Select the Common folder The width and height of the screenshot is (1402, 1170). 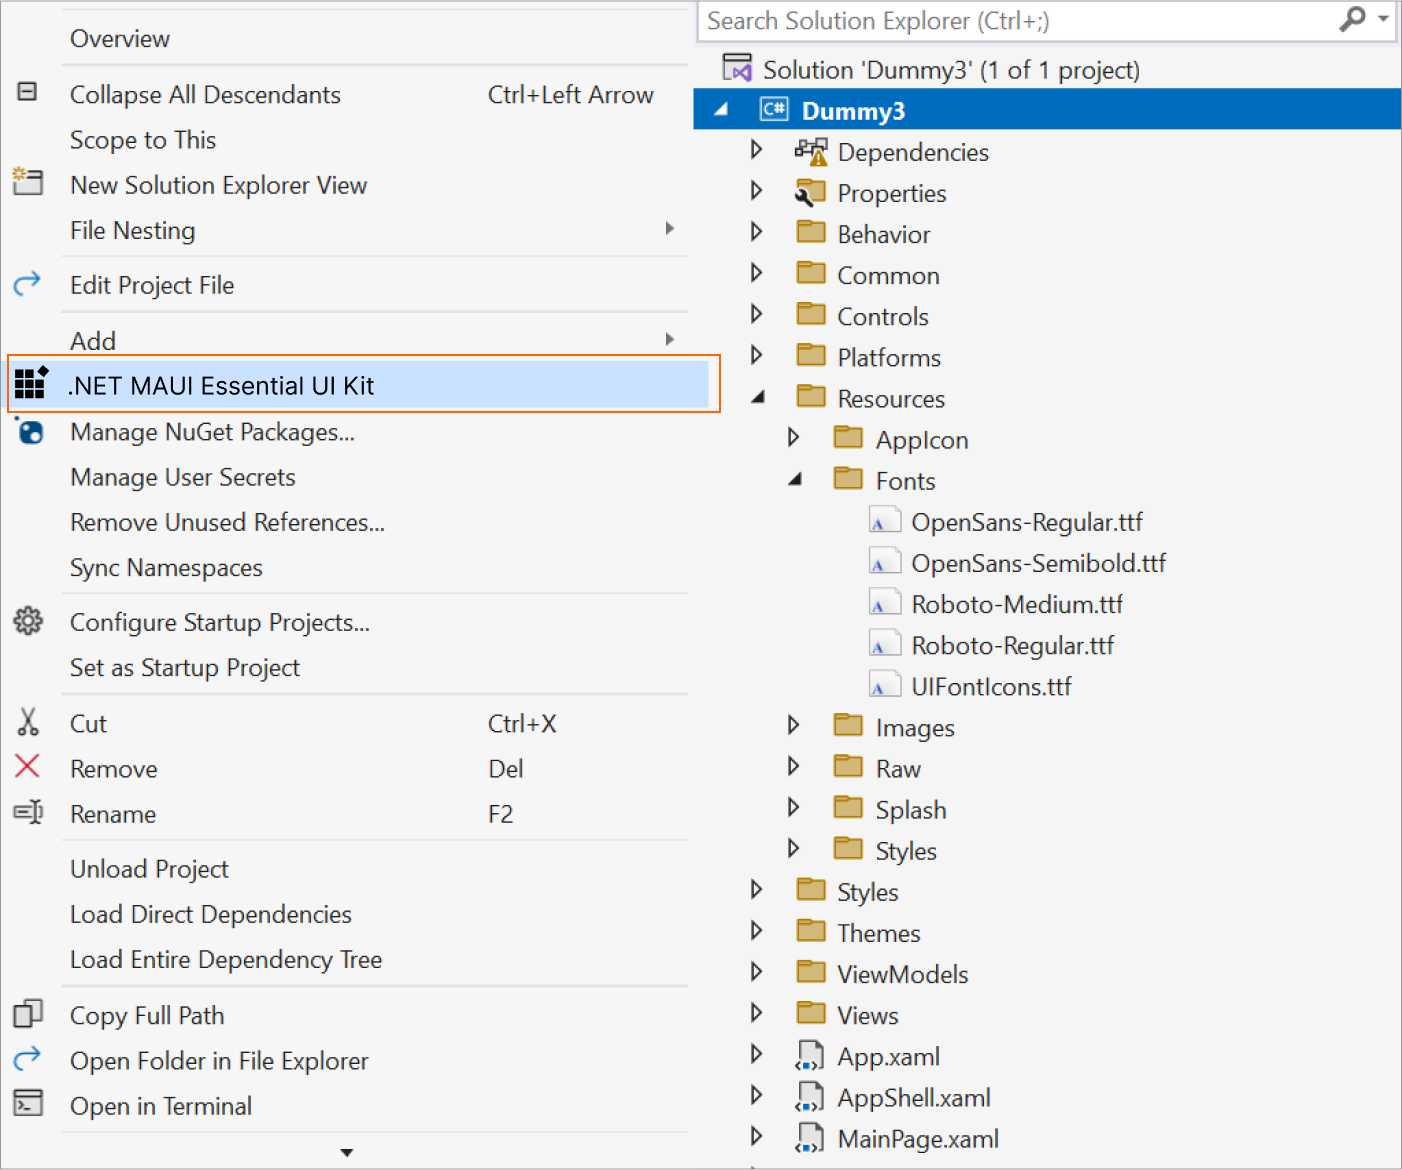pyautogui.click(x=888, y=275)
